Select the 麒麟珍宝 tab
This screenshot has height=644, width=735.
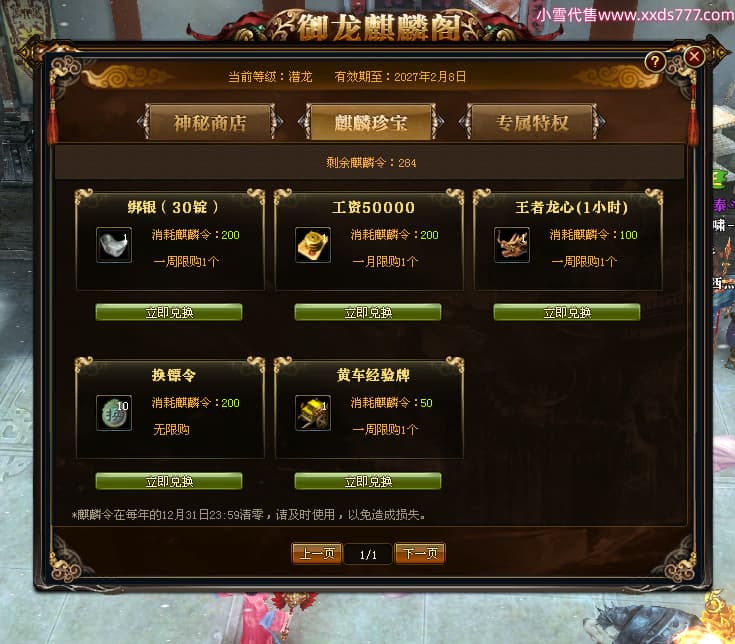(370, 123)
